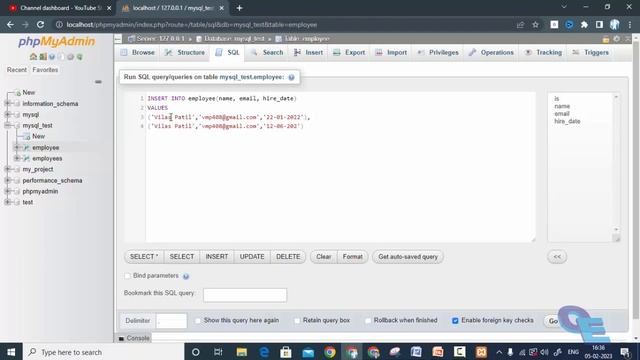Reload the page in browser

(x=40, y=25)
